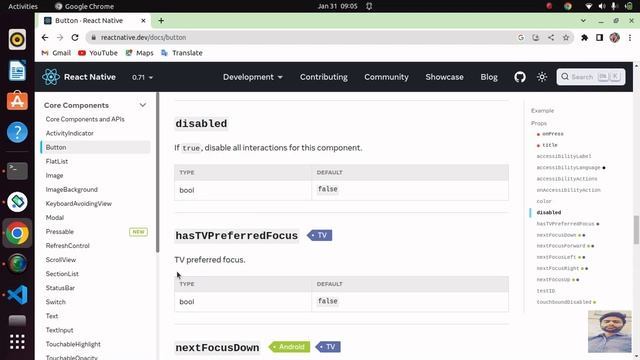
Task: Open Translate bookmark
Action: click(182, 53)
